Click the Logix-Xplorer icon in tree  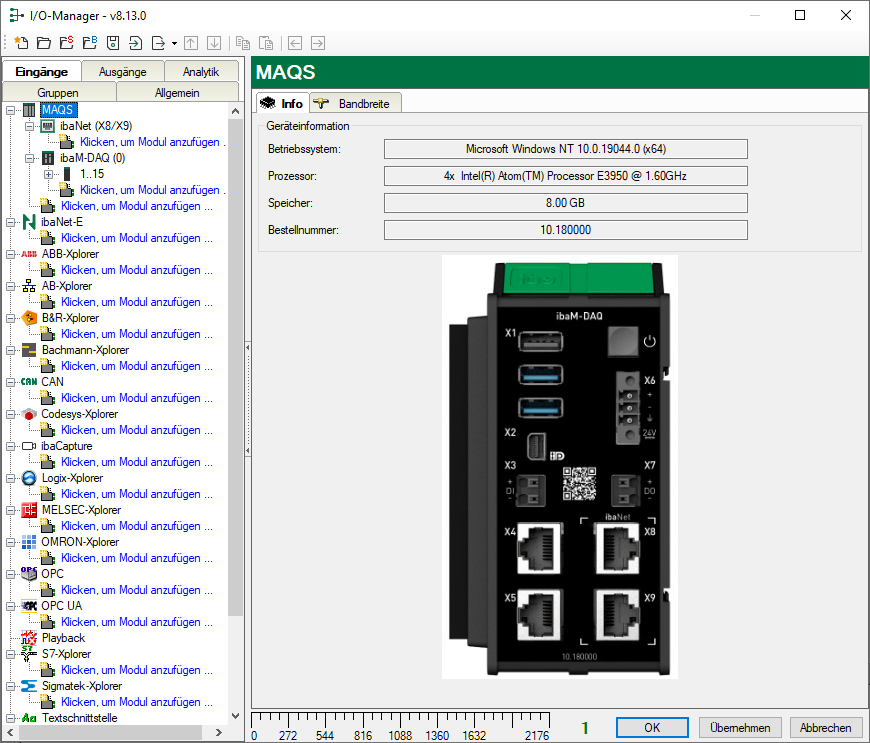[29, 478]
